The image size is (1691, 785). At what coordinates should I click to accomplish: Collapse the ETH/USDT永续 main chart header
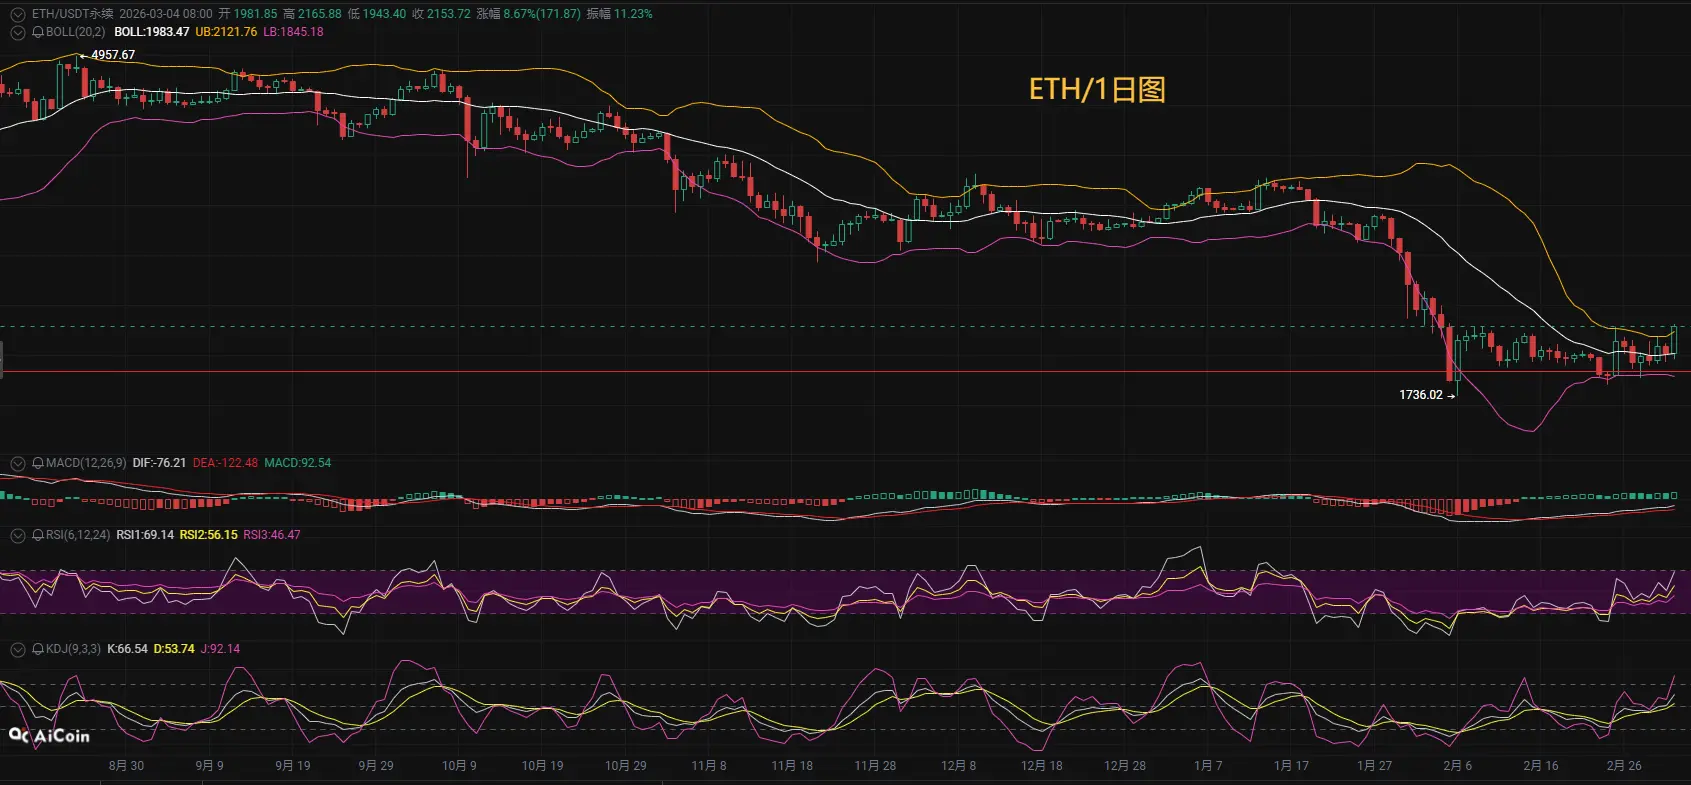[18, 14]
